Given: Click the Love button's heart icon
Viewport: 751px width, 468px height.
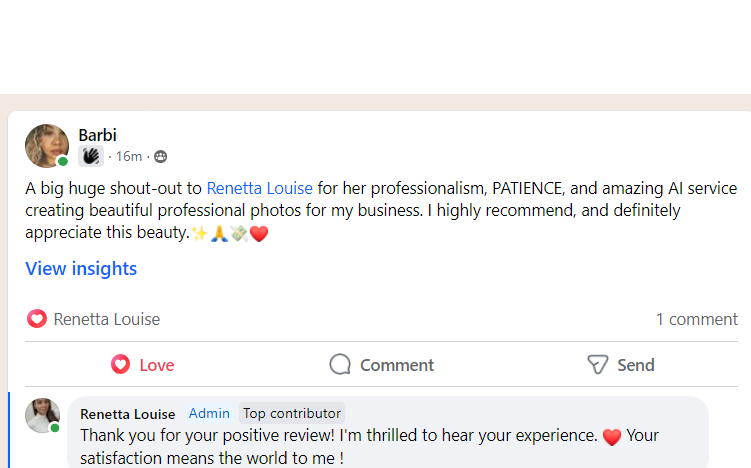Looking at the screenshot, I should coord(121,365).
